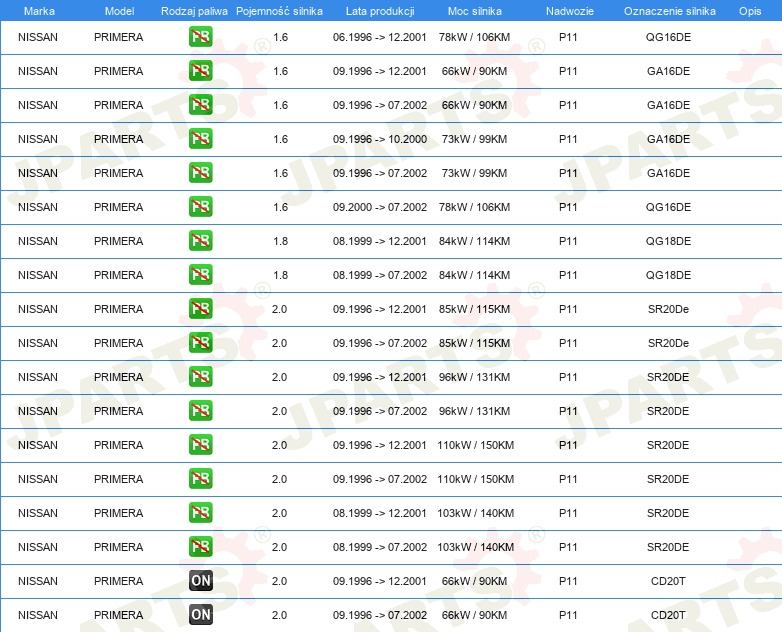Select date range 09.1996 -> 10.2000
782x632 pixels.
click(x=380, y=139)
